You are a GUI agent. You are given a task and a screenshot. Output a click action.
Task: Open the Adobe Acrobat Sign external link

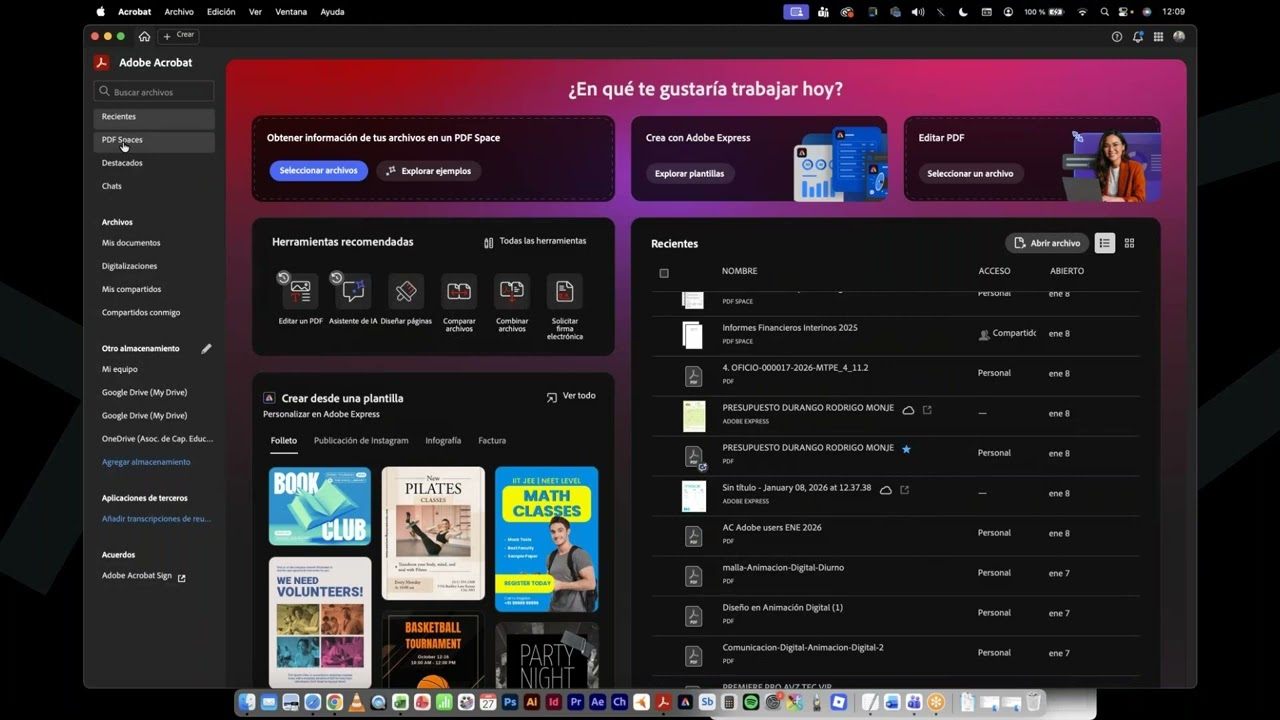[x=143, y=576]
